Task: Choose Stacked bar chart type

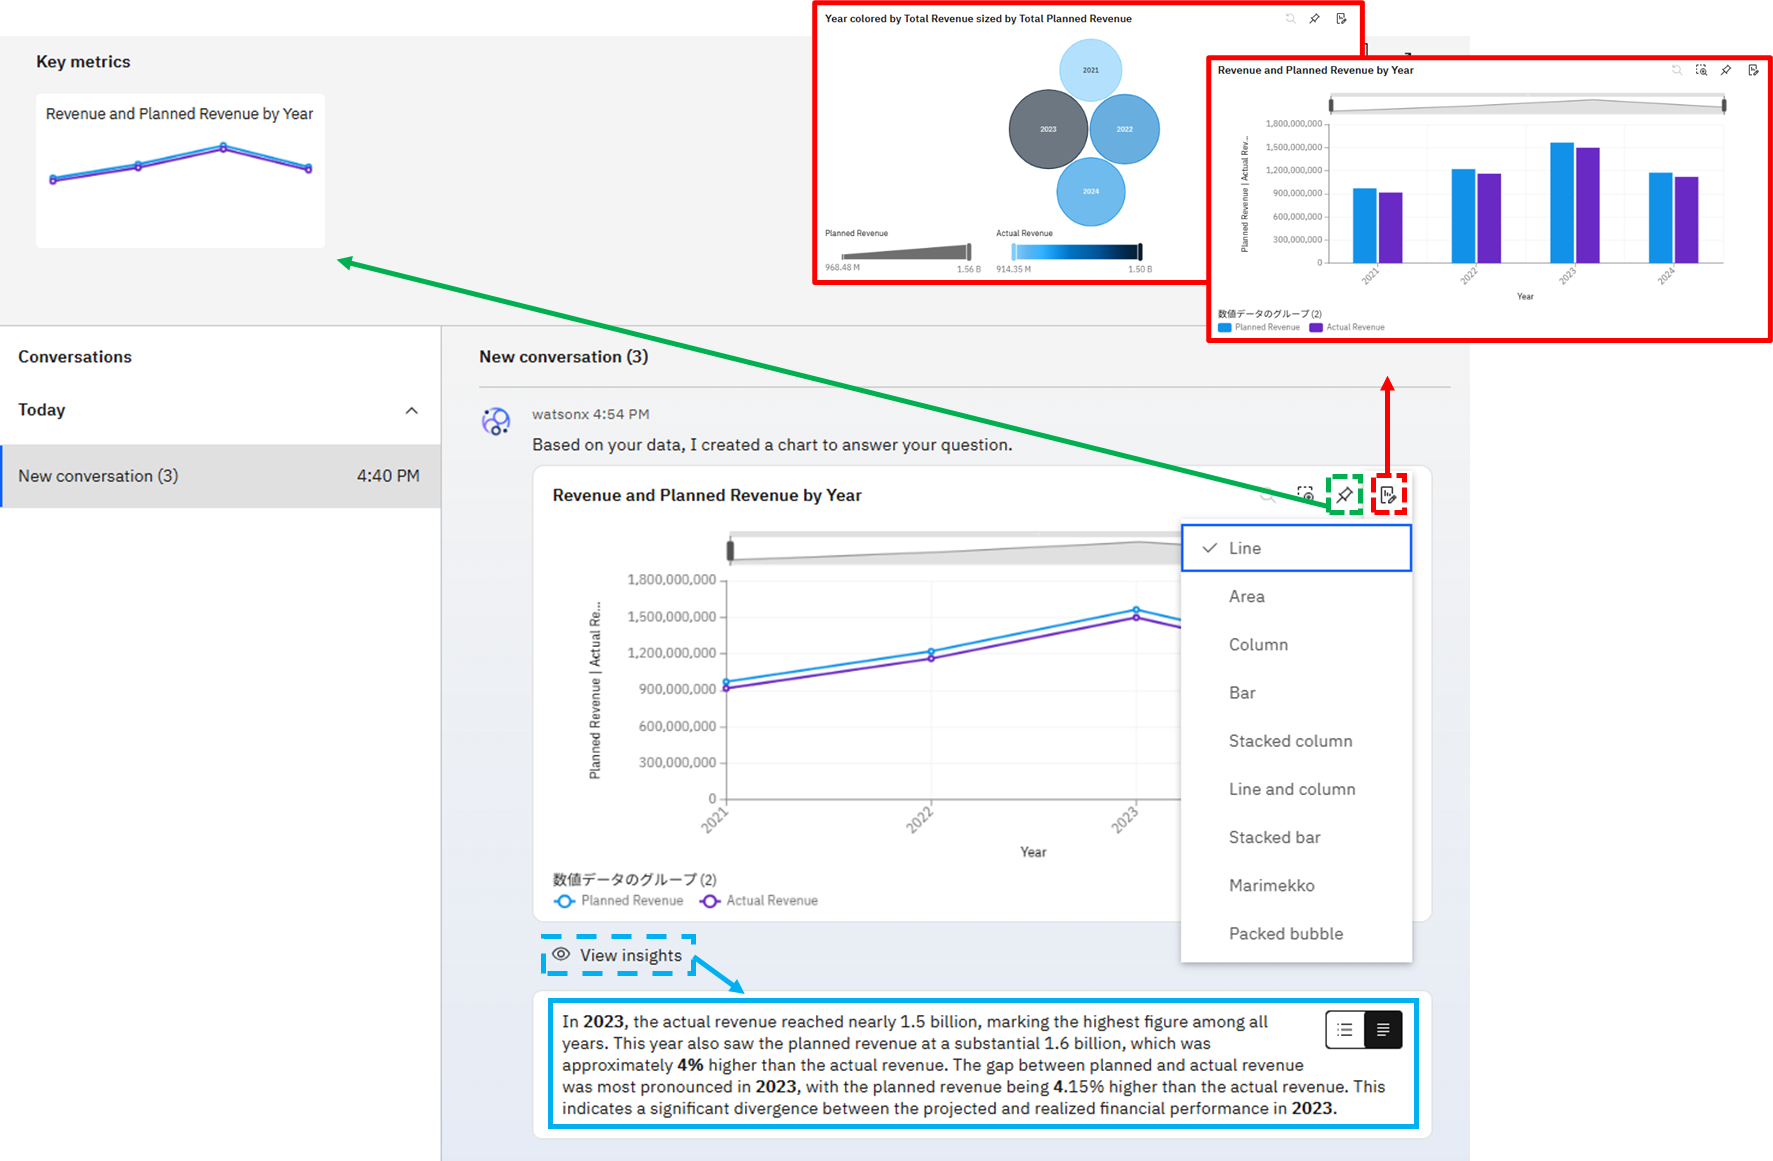Action: [1296, 837]
